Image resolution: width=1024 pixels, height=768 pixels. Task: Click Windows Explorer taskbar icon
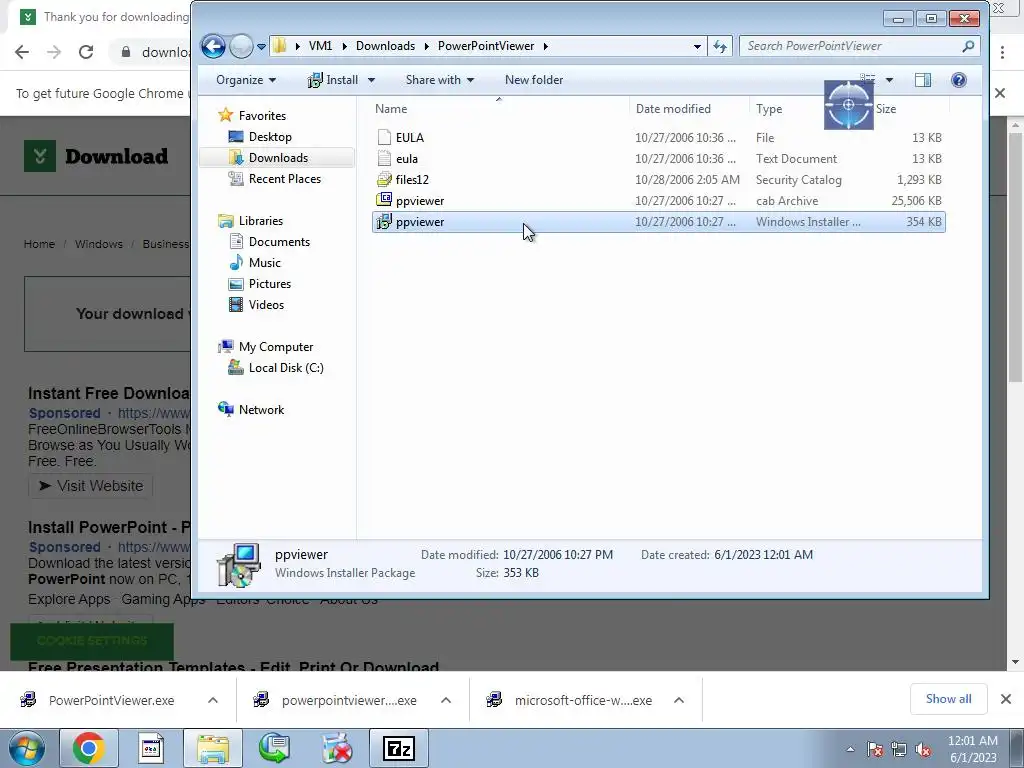point(213,748)
